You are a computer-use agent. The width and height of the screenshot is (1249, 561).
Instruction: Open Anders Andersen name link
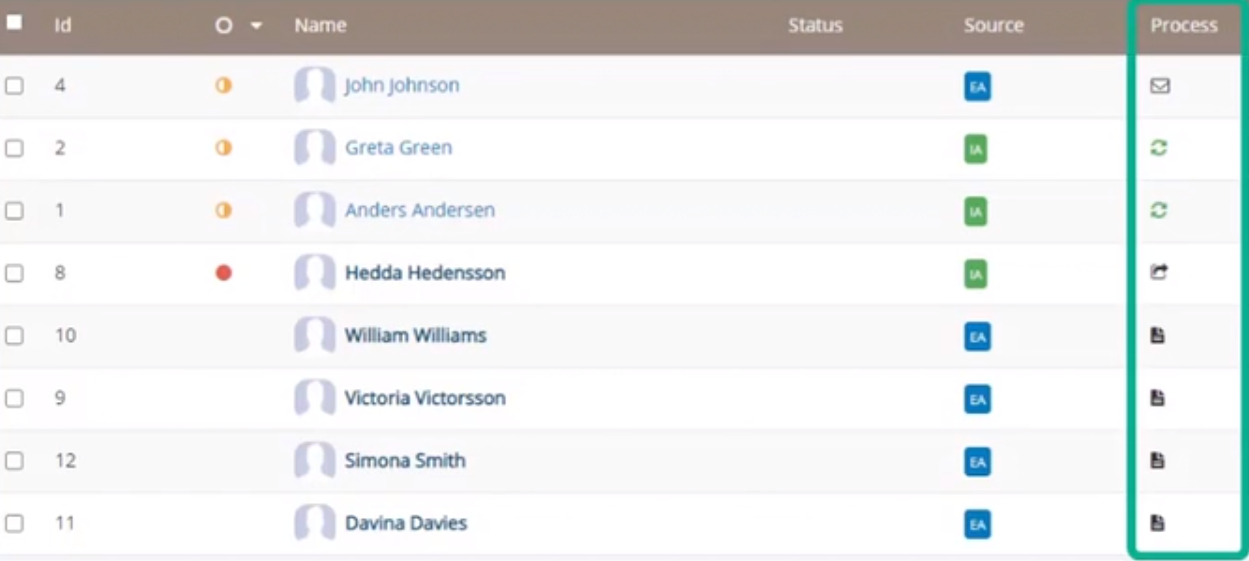tap(419, 211)
